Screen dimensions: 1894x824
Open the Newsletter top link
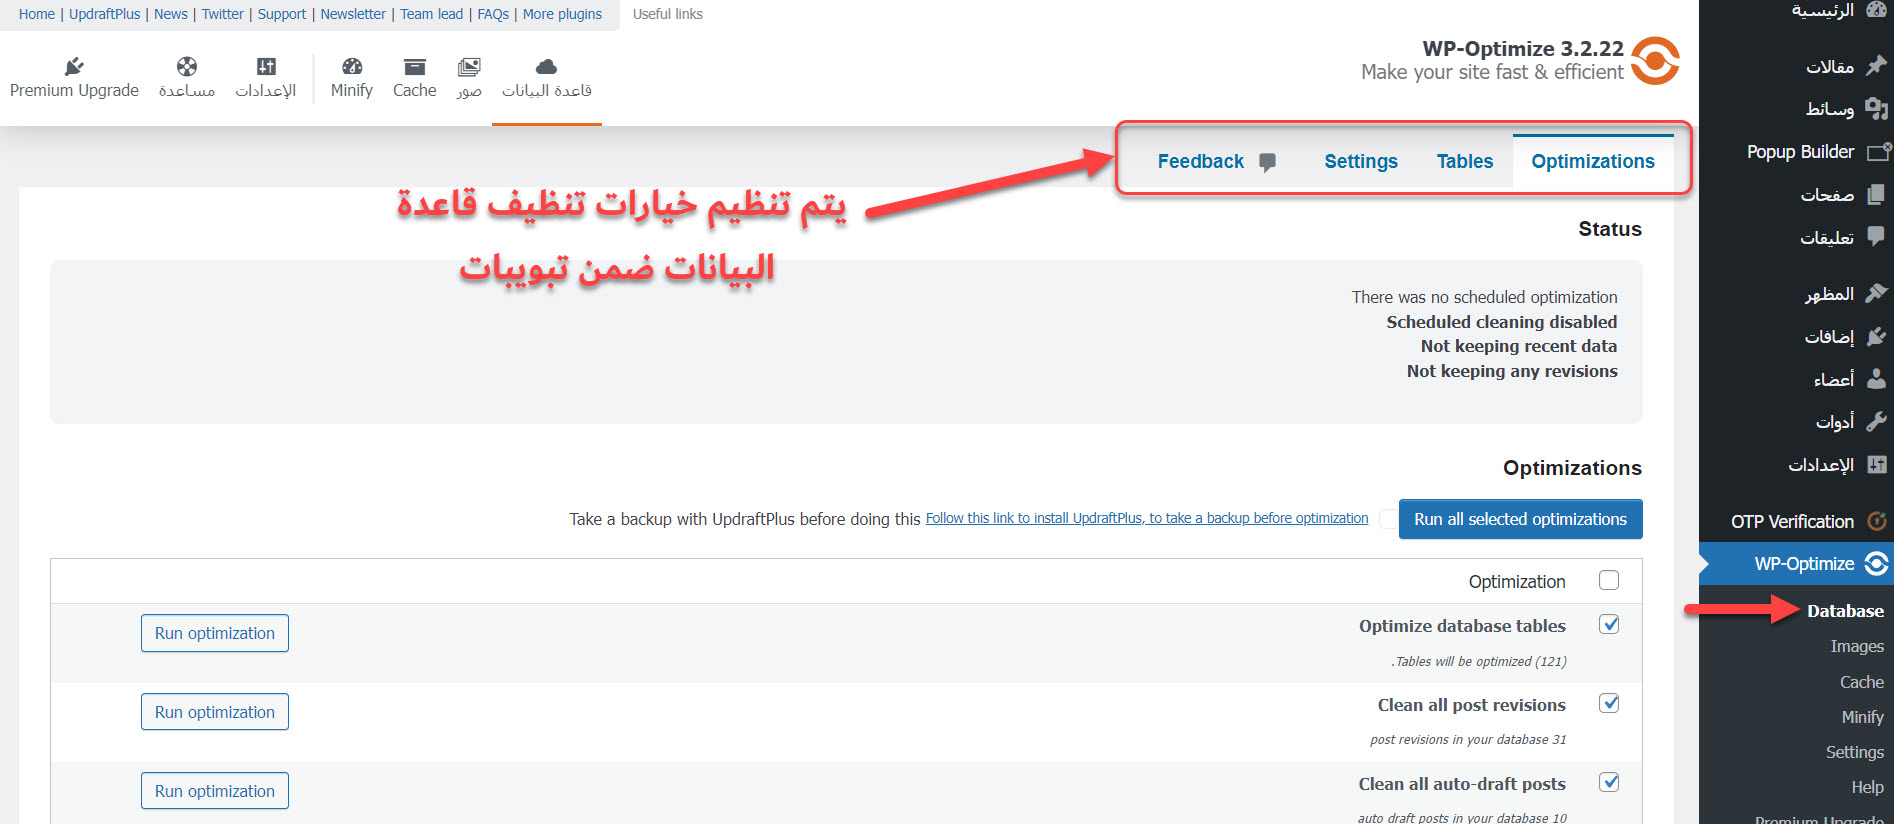pyautogui.click(x=353, y=14)
